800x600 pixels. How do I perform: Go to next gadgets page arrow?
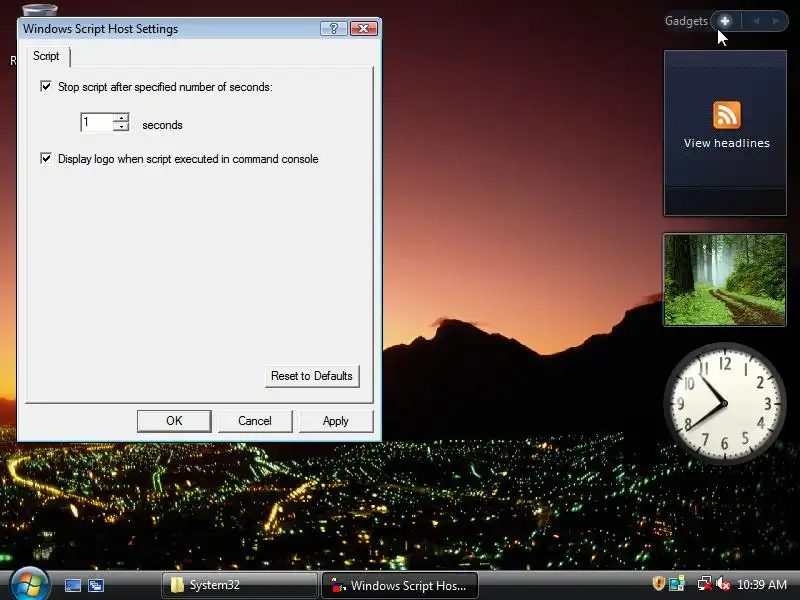coord(776,21)
